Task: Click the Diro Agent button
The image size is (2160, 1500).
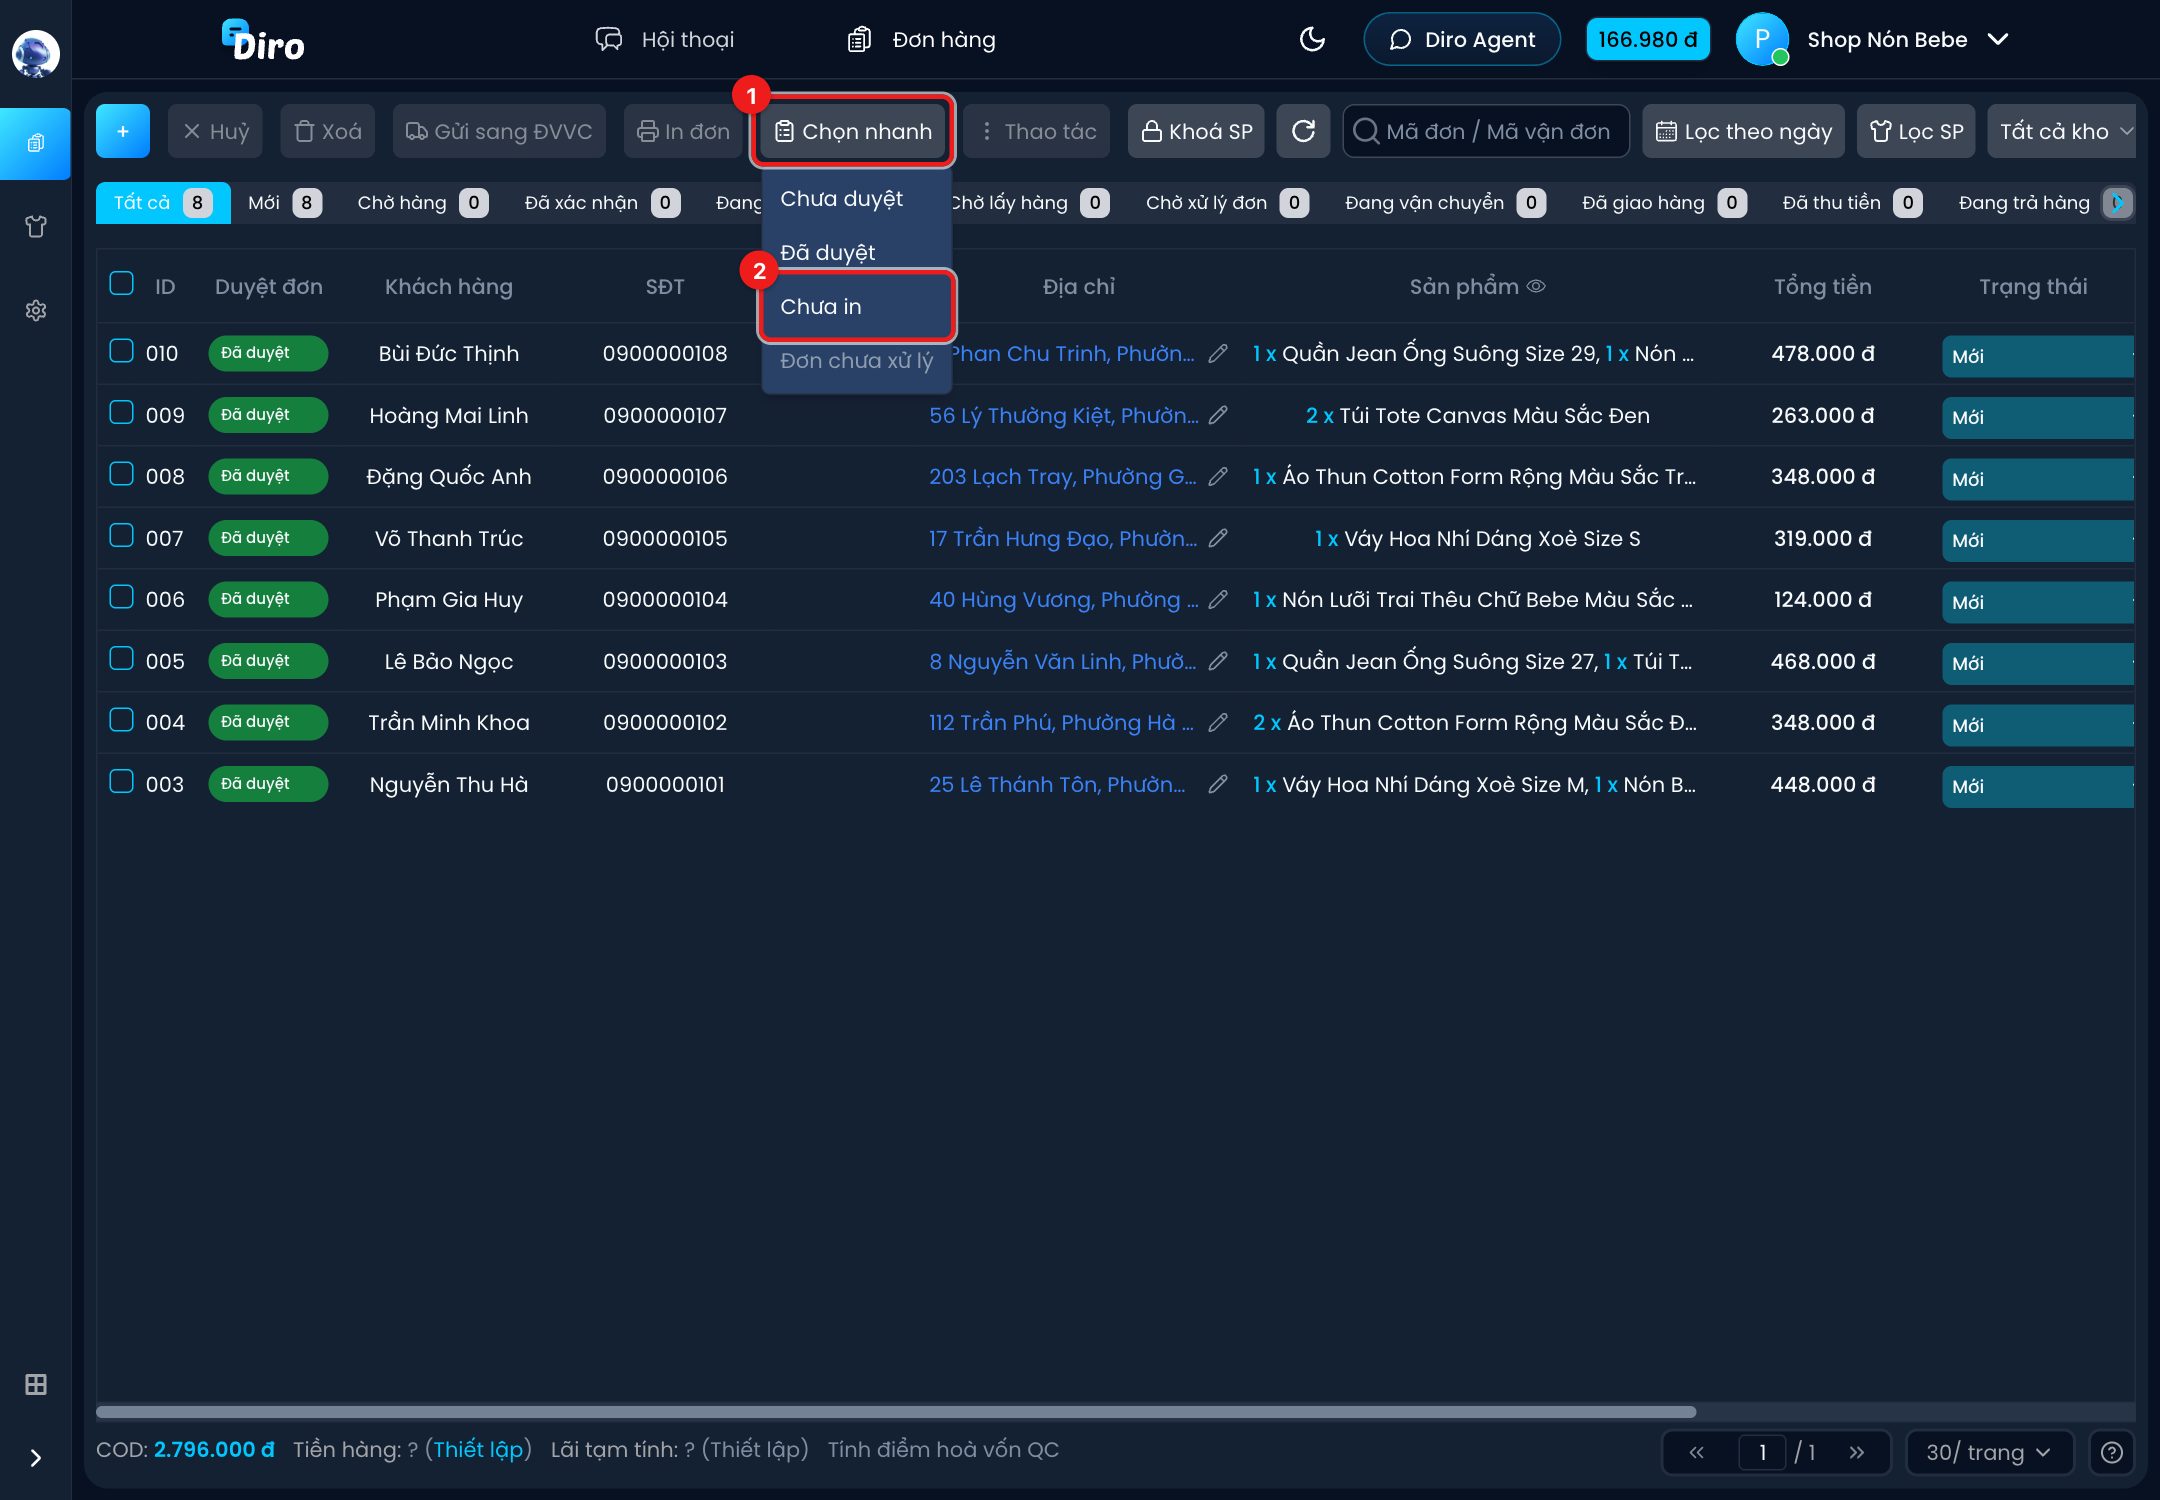Action: coord(1462,39)
